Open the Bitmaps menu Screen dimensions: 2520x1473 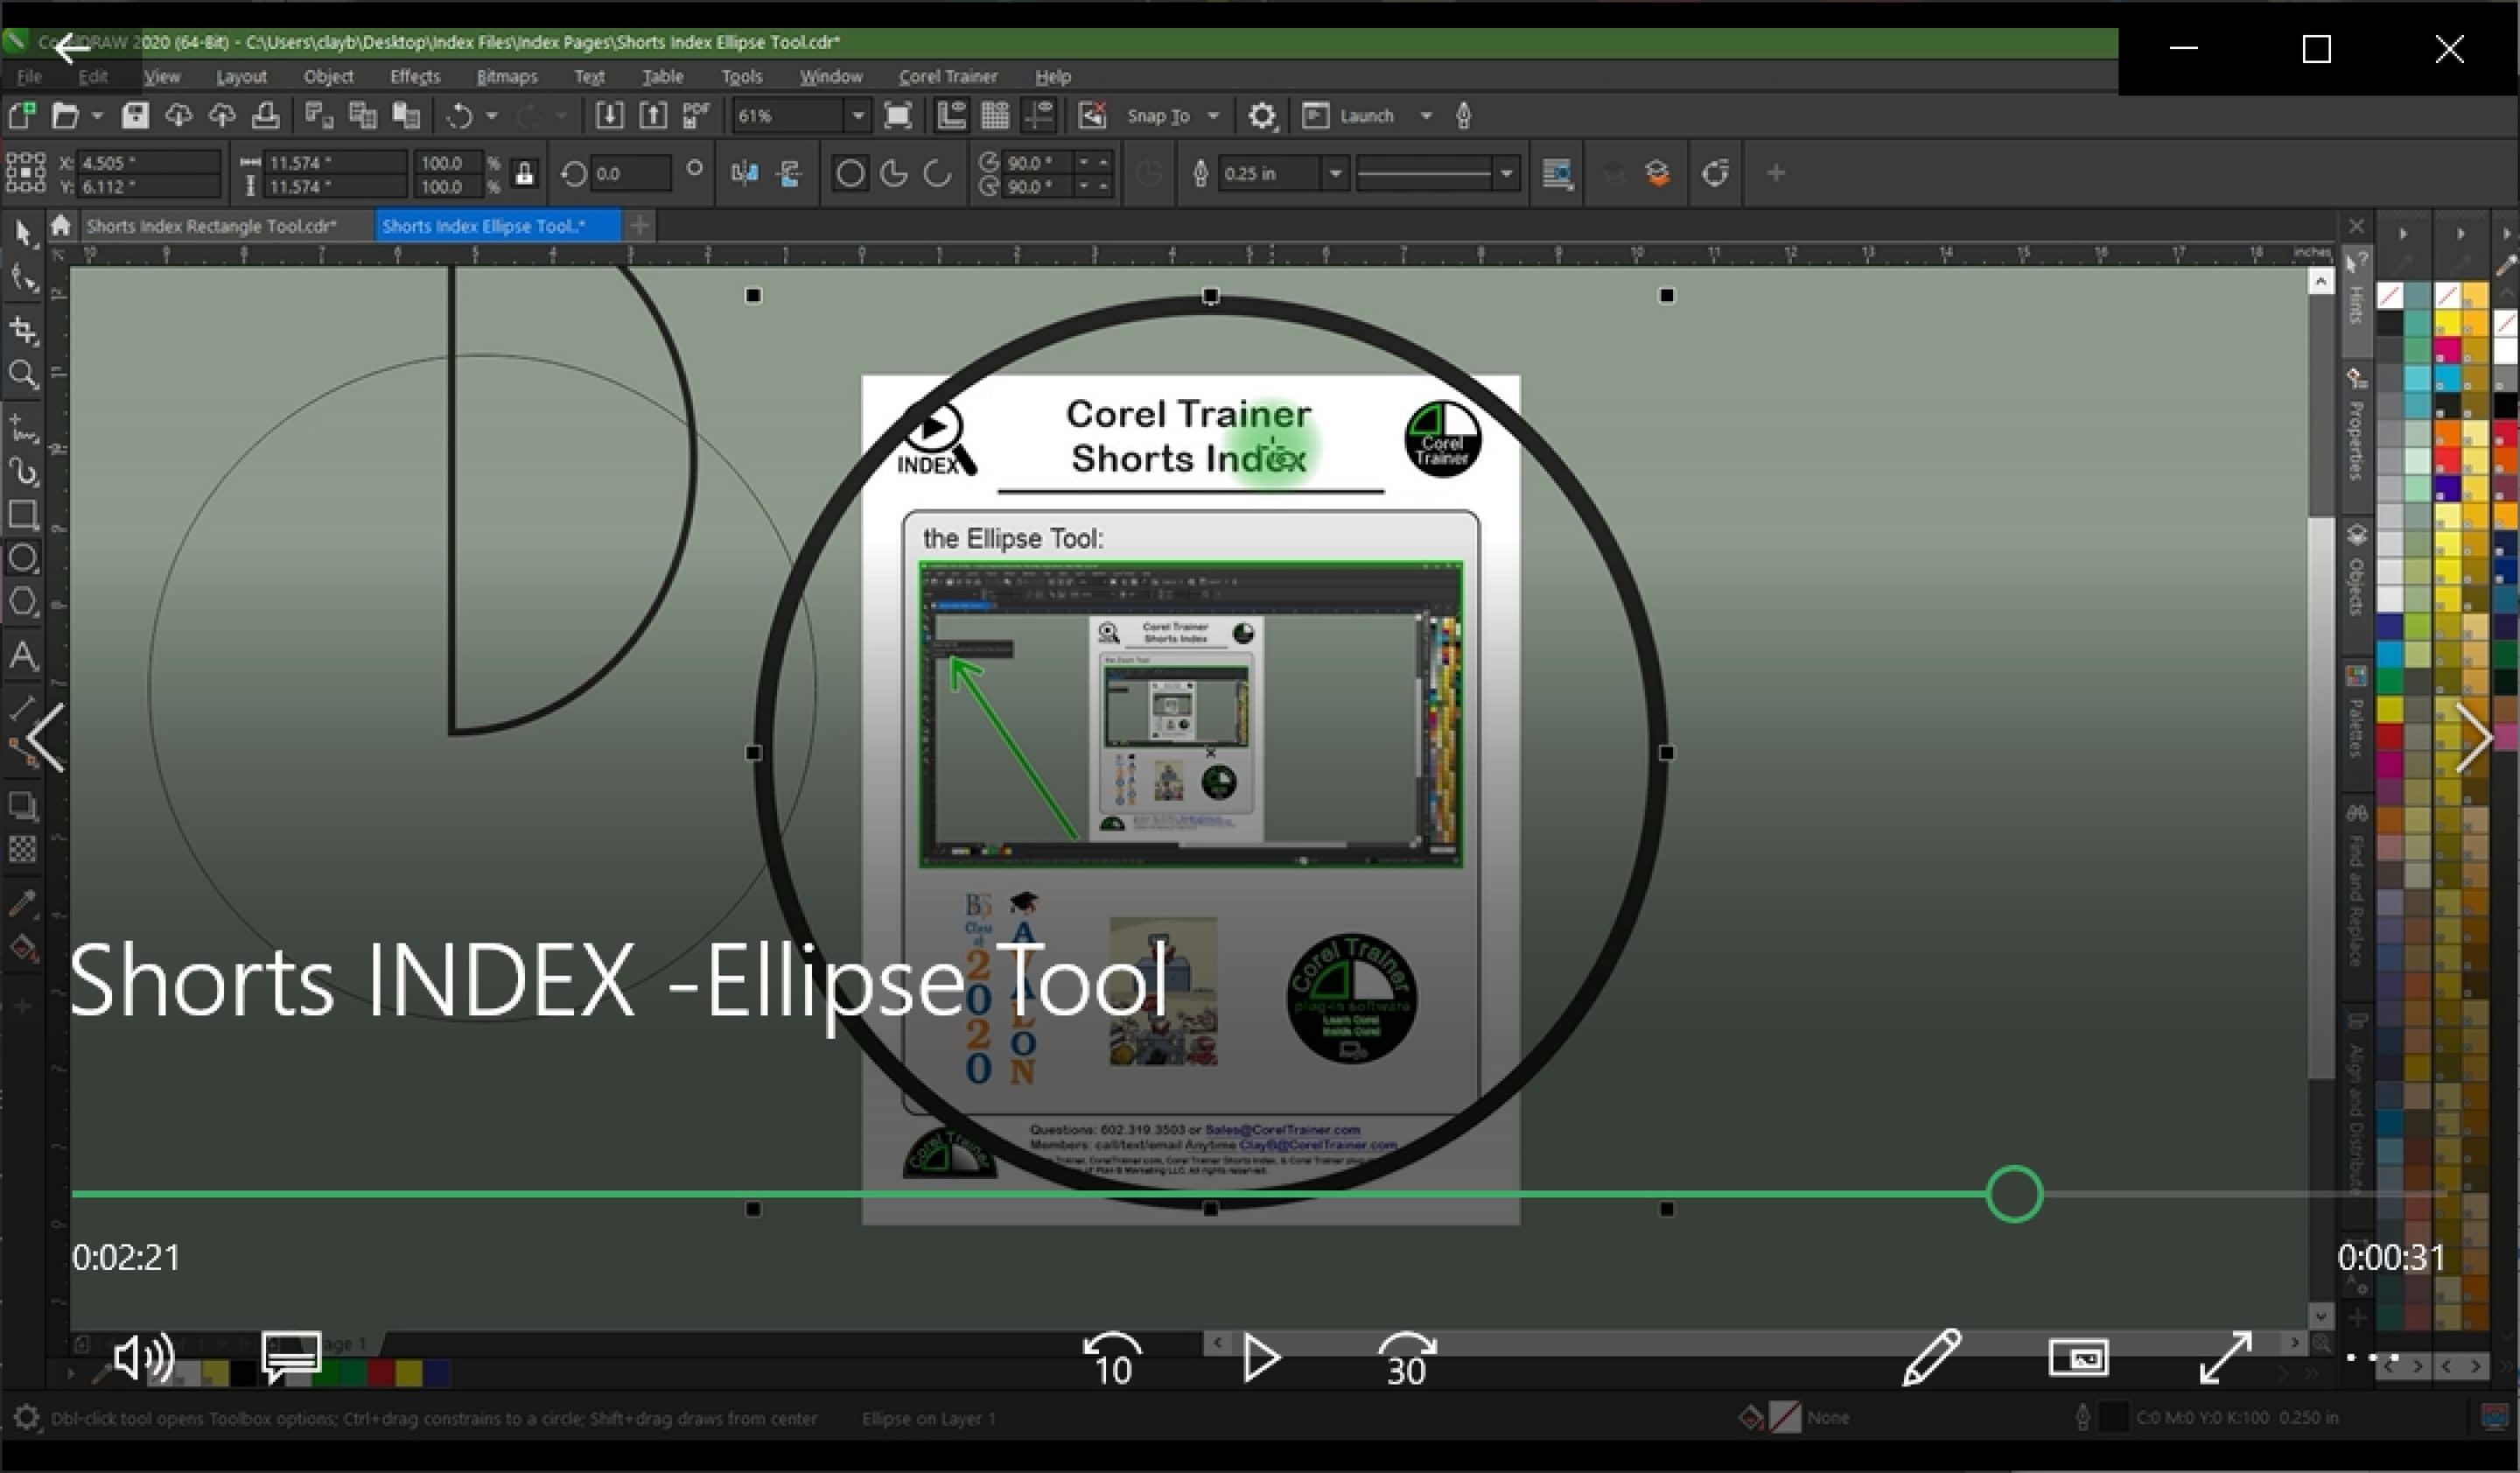click(507, 77)
